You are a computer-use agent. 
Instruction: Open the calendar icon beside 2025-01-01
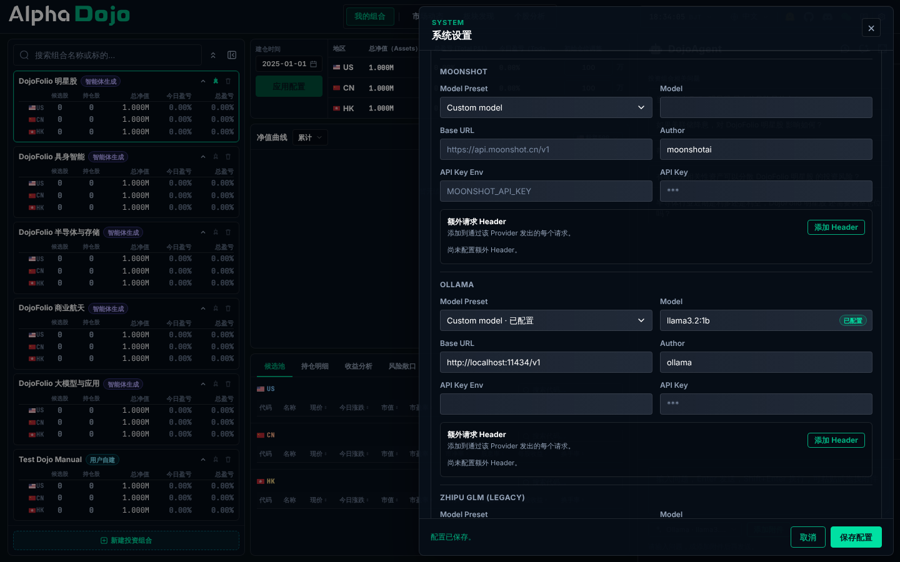313,64
